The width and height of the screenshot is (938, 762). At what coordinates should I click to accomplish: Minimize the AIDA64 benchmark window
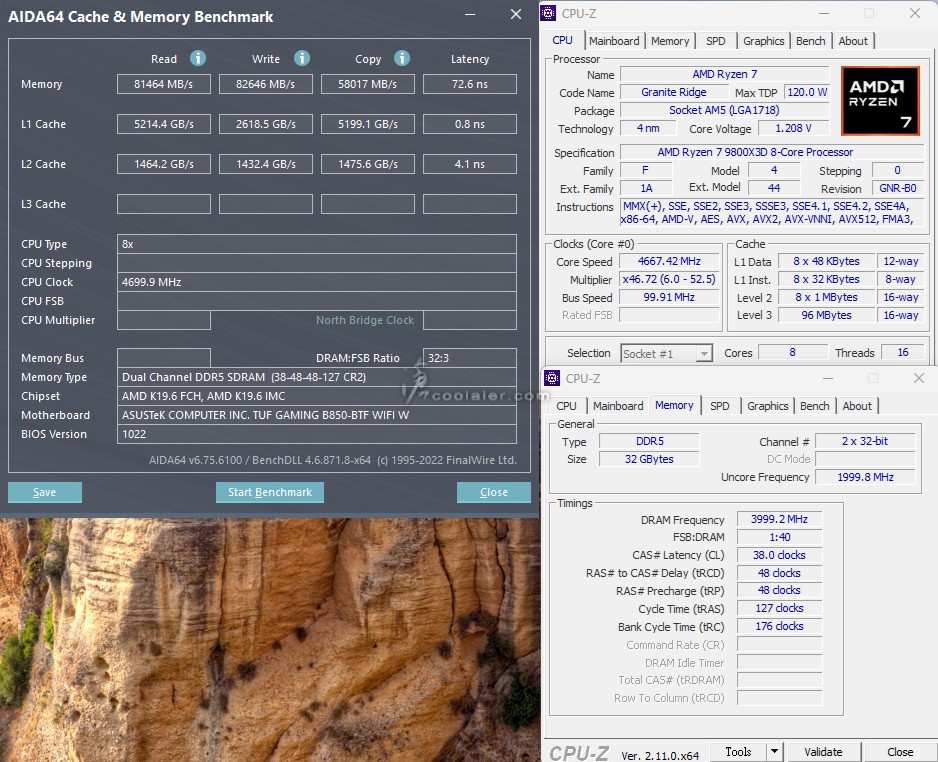pyautogui.click(x=470, y=14)
